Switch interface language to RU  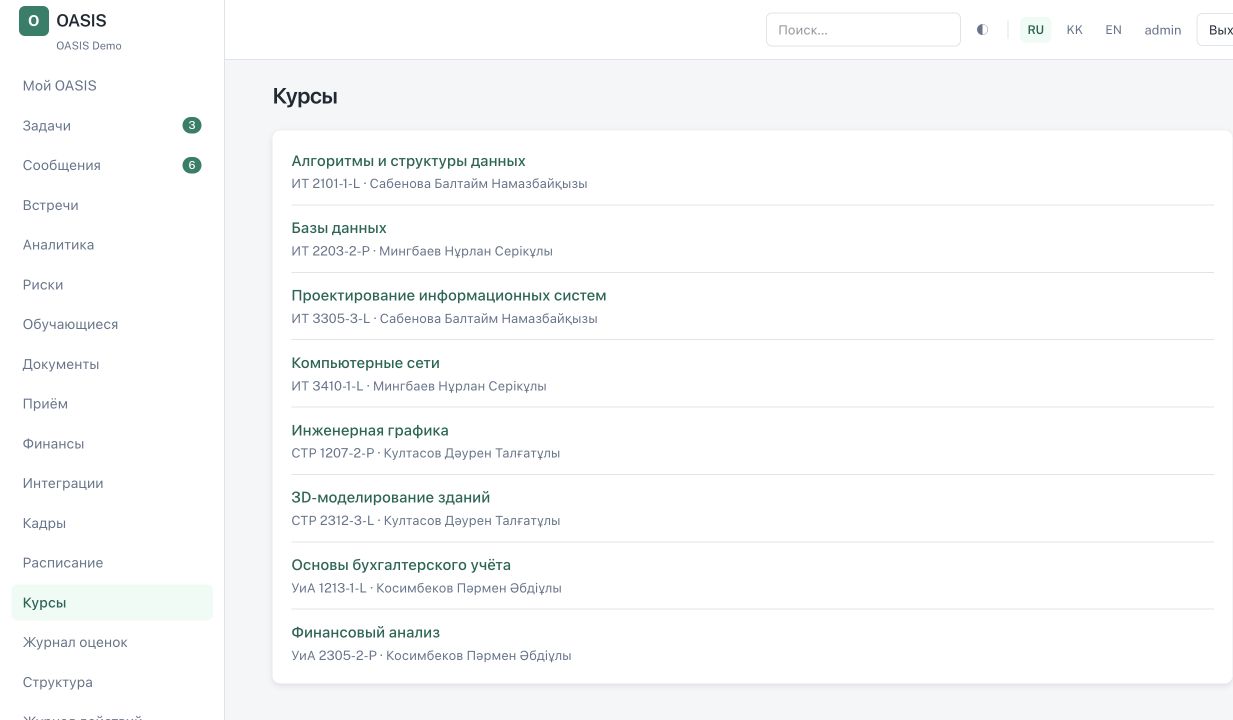[x=1036, y=30]
